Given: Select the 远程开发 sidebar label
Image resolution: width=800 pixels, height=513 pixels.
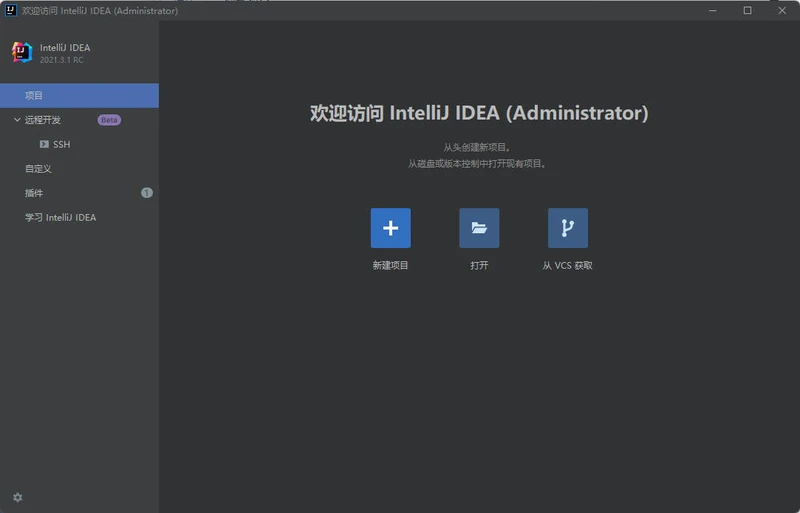Looking at the screenshot, I should (x=43, y=120).
